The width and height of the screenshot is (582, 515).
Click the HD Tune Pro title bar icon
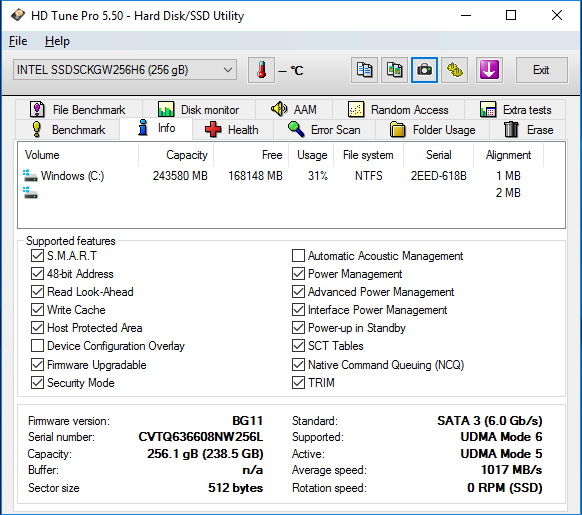[17, 15]
